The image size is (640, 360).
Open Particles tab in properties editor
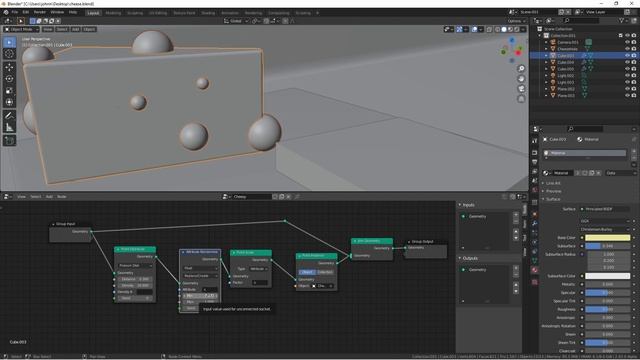(x=535, y=233)
